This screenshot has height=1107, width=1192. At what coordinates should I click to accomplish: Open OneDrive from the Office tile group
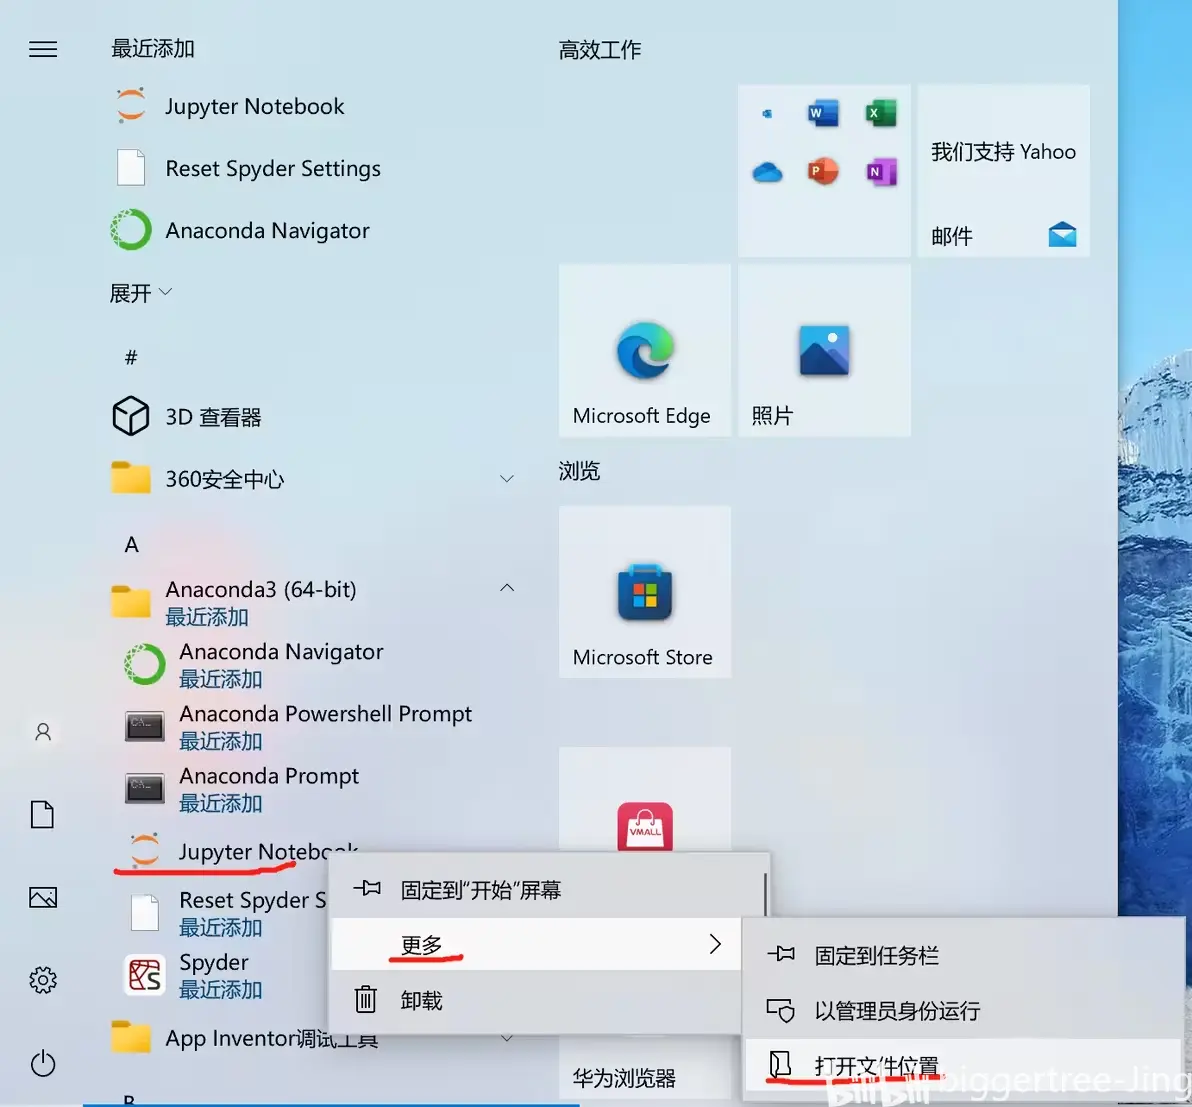coord(767,172)
